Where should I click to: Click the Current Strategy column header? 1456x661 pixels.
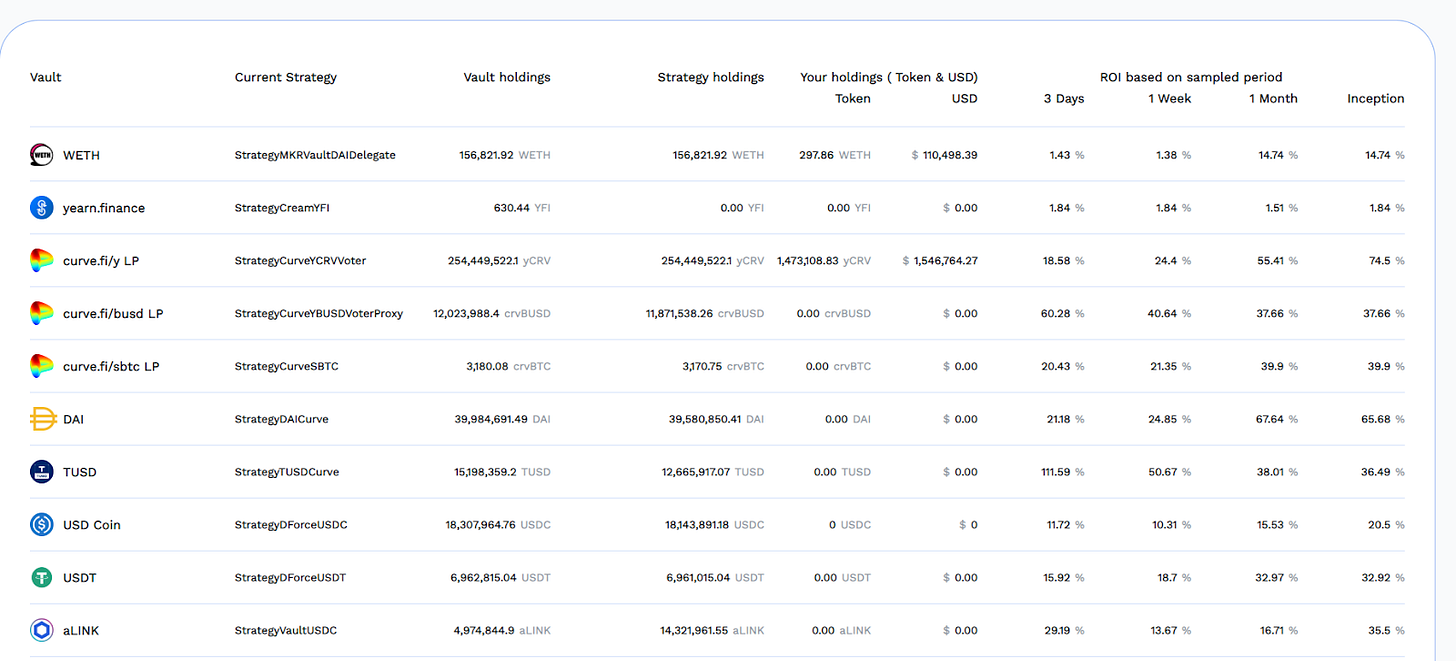tap(286, 77)
